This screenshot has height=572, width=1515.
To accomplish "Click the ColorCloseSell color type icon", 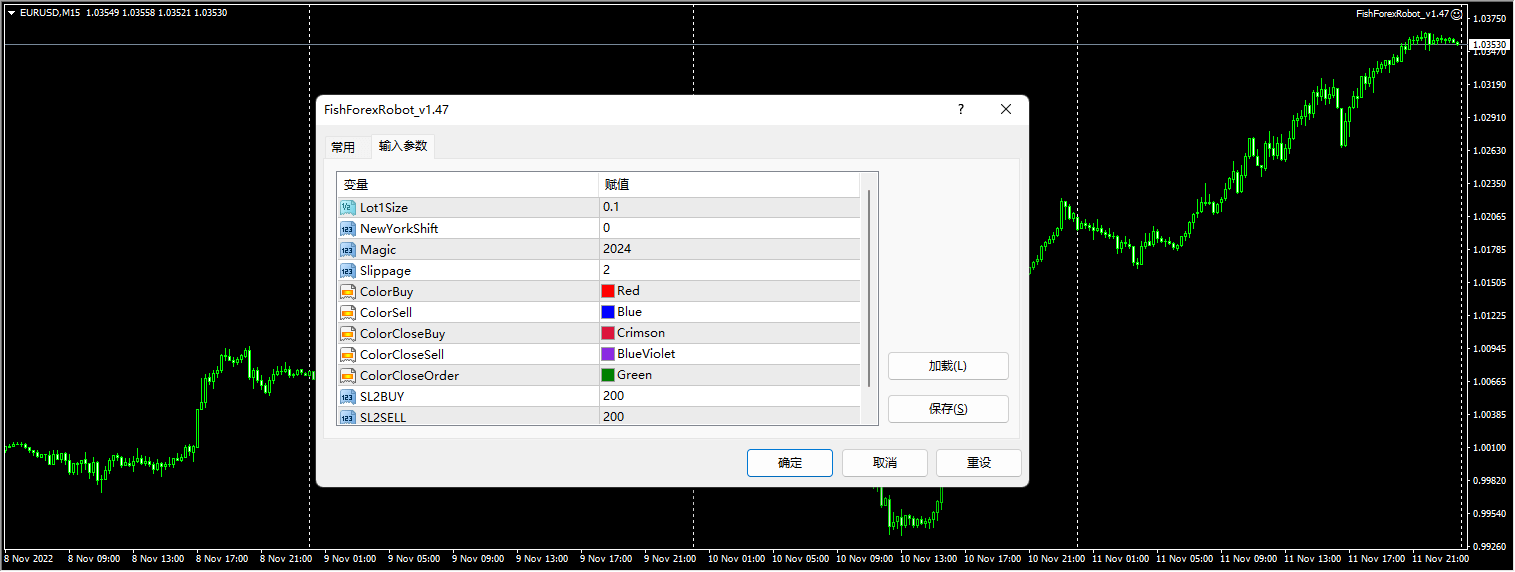I will tap(348, 354).
